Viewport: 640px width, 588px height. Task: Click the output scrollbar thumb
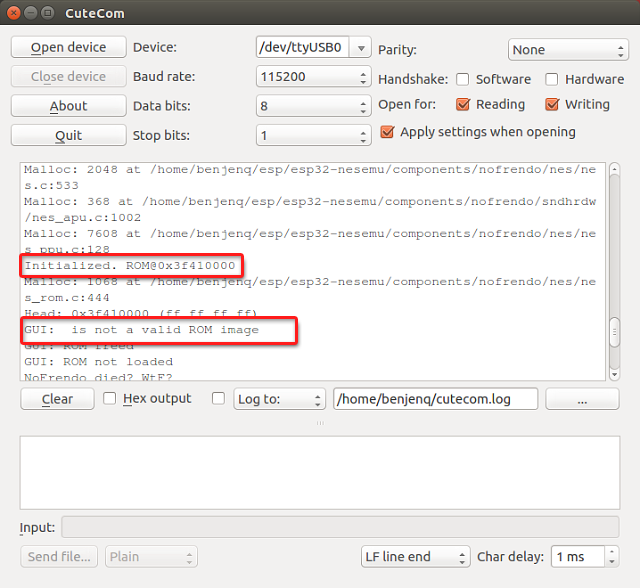[x=614, y=332]
